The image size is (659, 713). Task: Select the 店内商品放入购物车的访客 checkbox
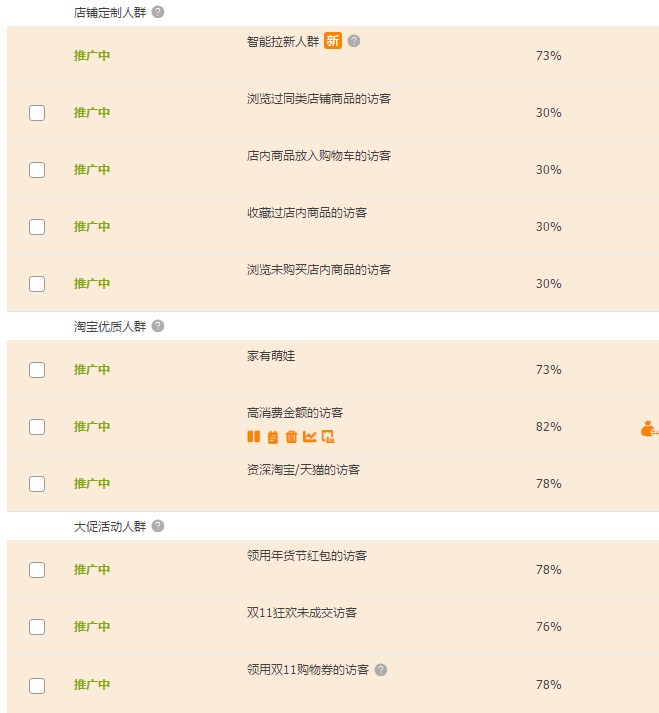(37, 170)
